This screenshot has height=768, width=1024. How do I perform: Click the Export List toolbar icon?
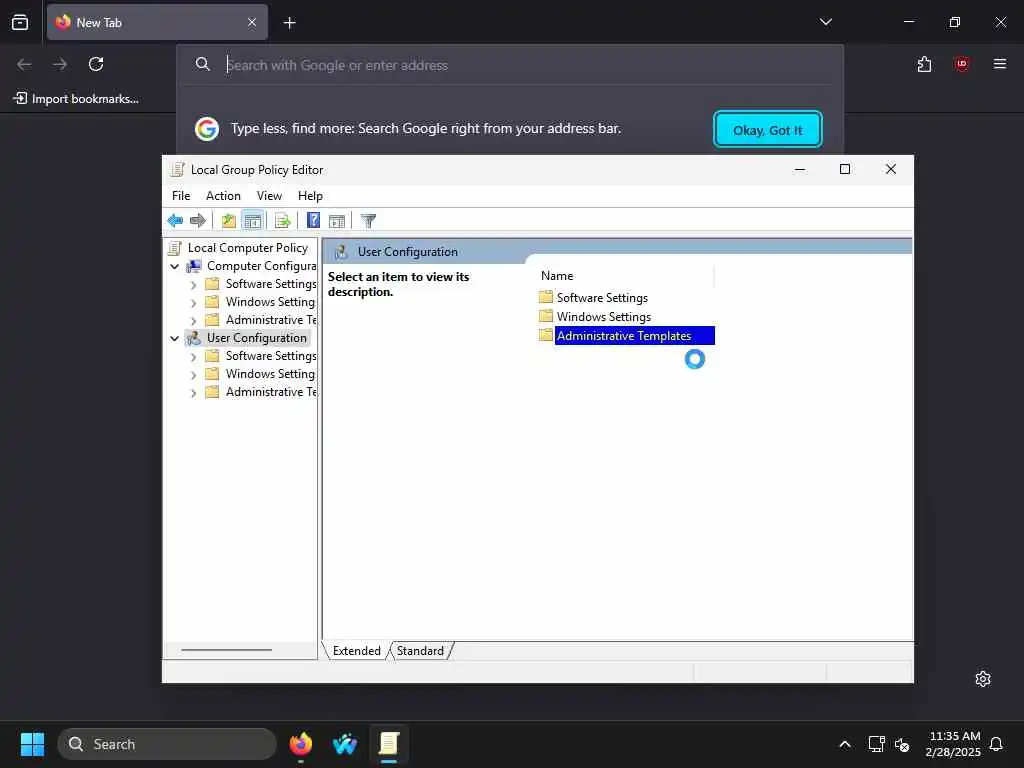(x=282, y=221)
